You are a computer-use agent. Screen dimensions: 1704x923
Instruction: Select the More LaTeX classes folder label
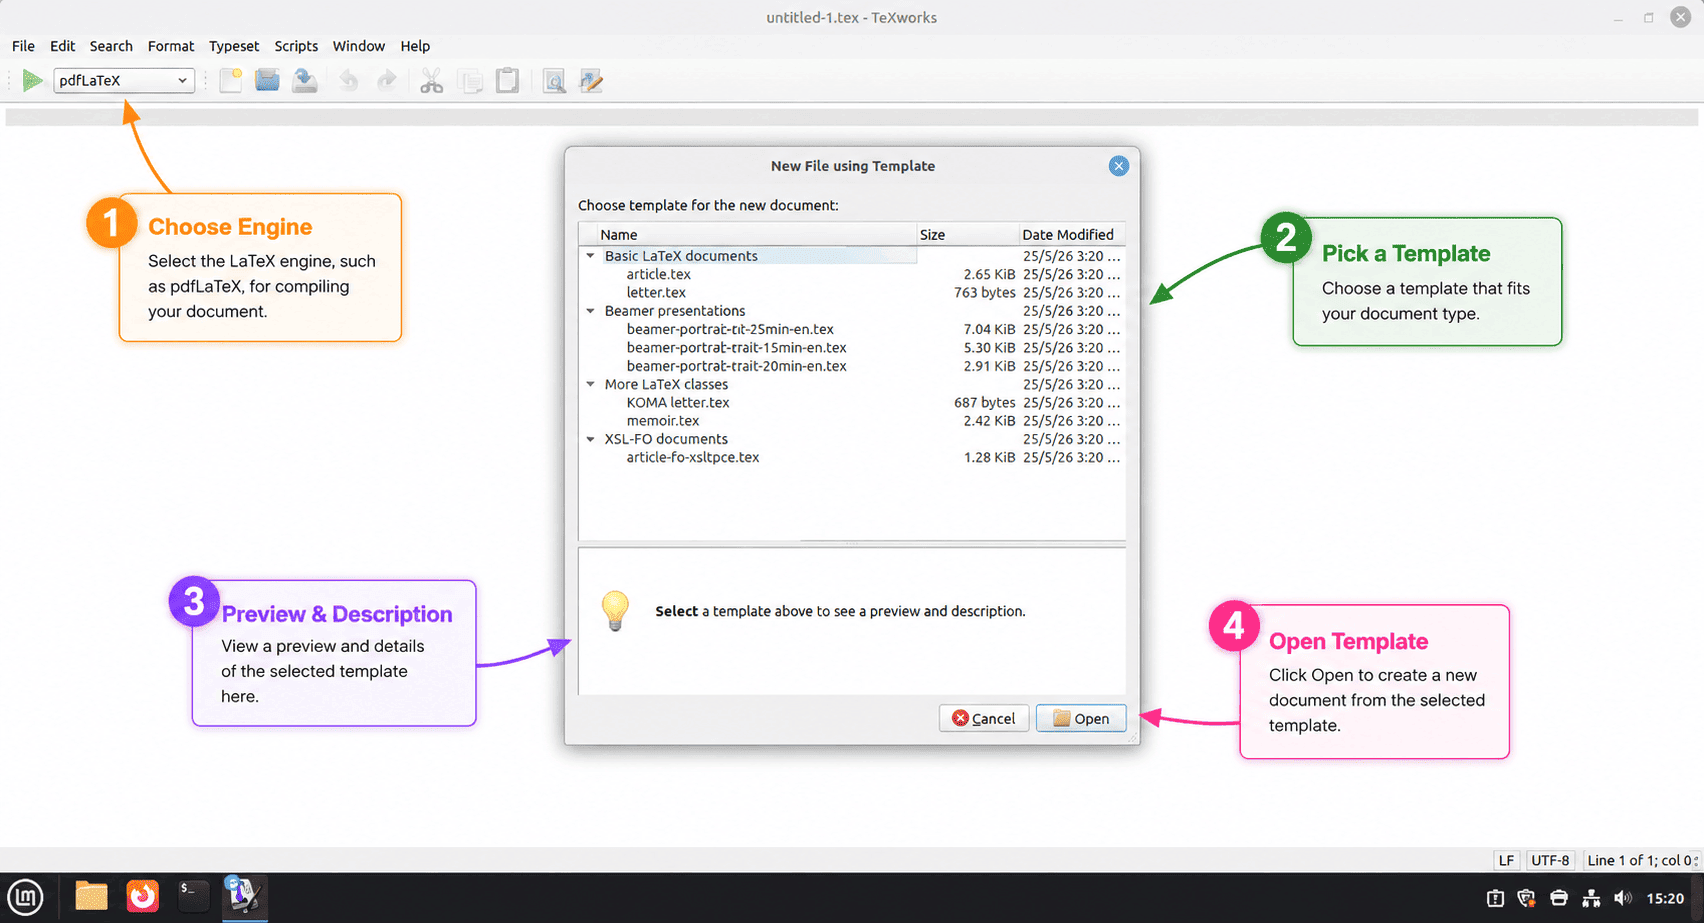[x=666, y=384]
